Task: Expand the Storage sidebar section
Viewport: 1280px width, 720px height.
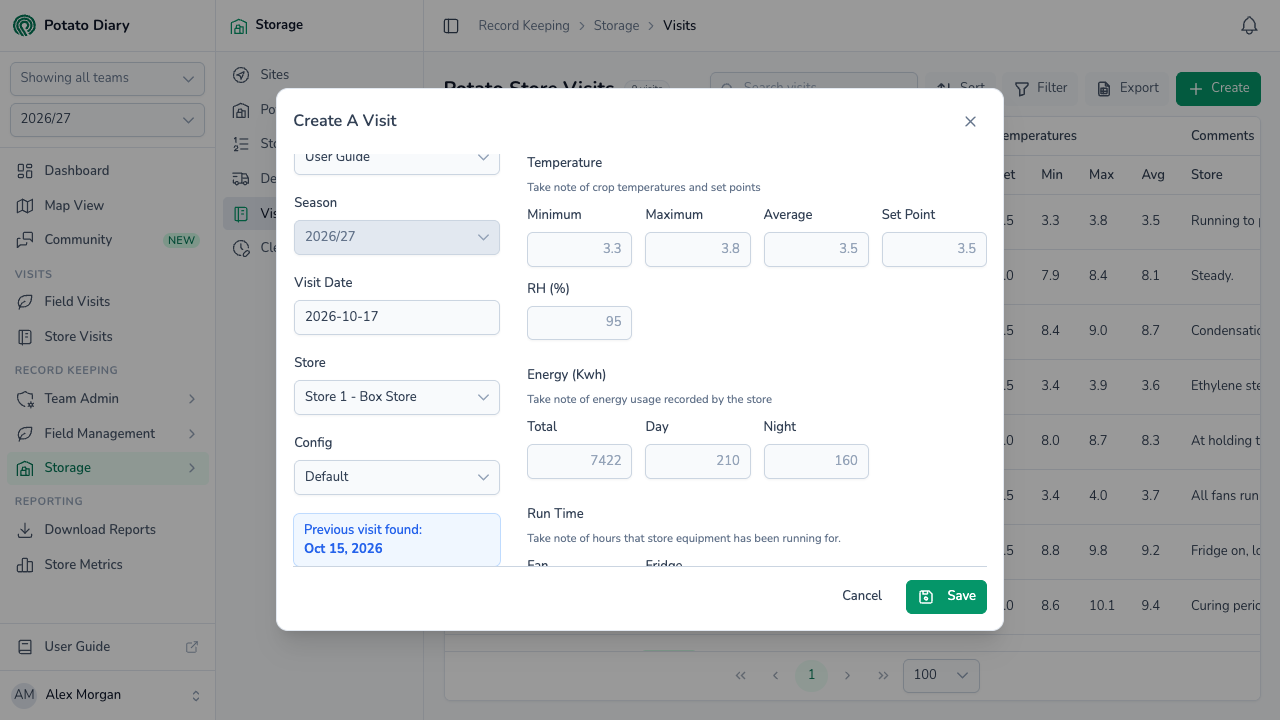Action: coord(108,468)
